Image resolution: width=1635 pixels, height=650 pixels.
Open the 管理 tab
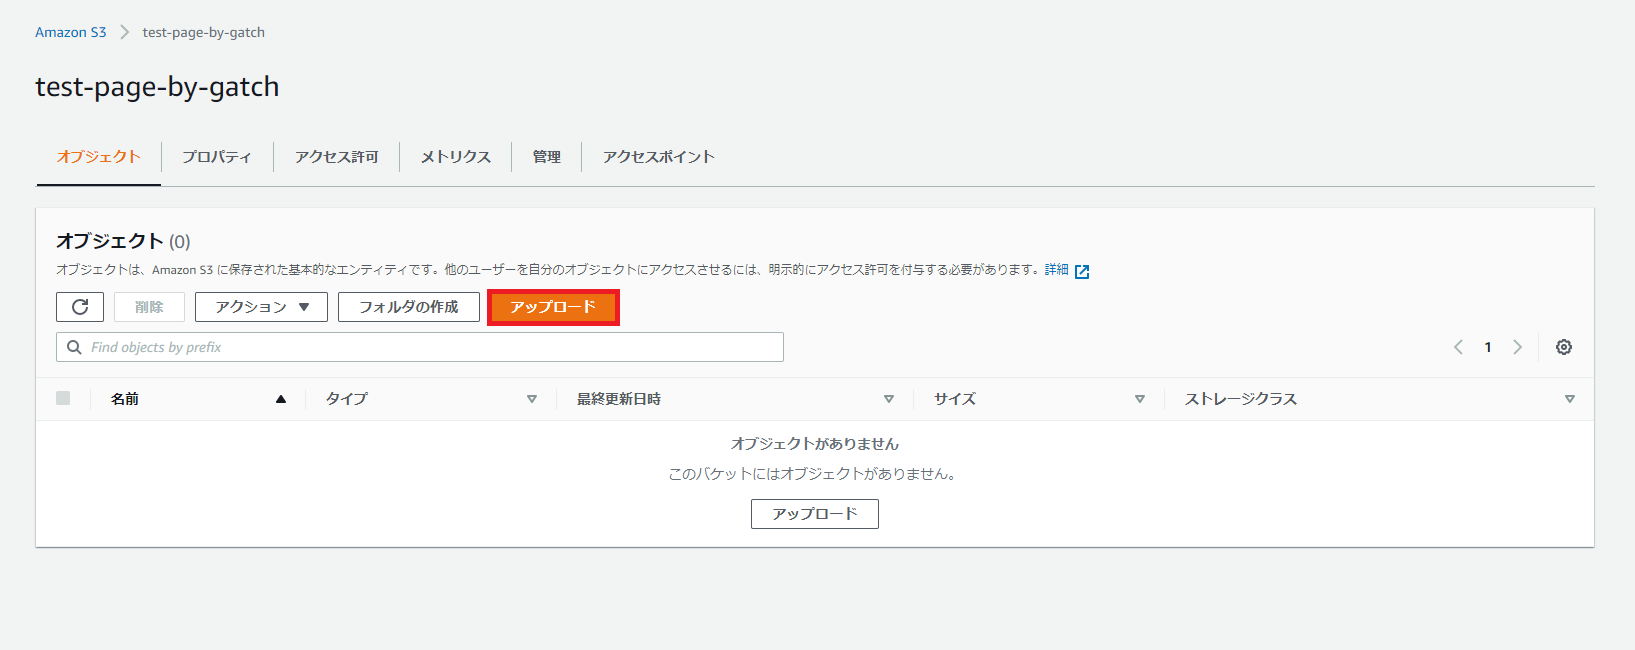[x=546, y=157]
